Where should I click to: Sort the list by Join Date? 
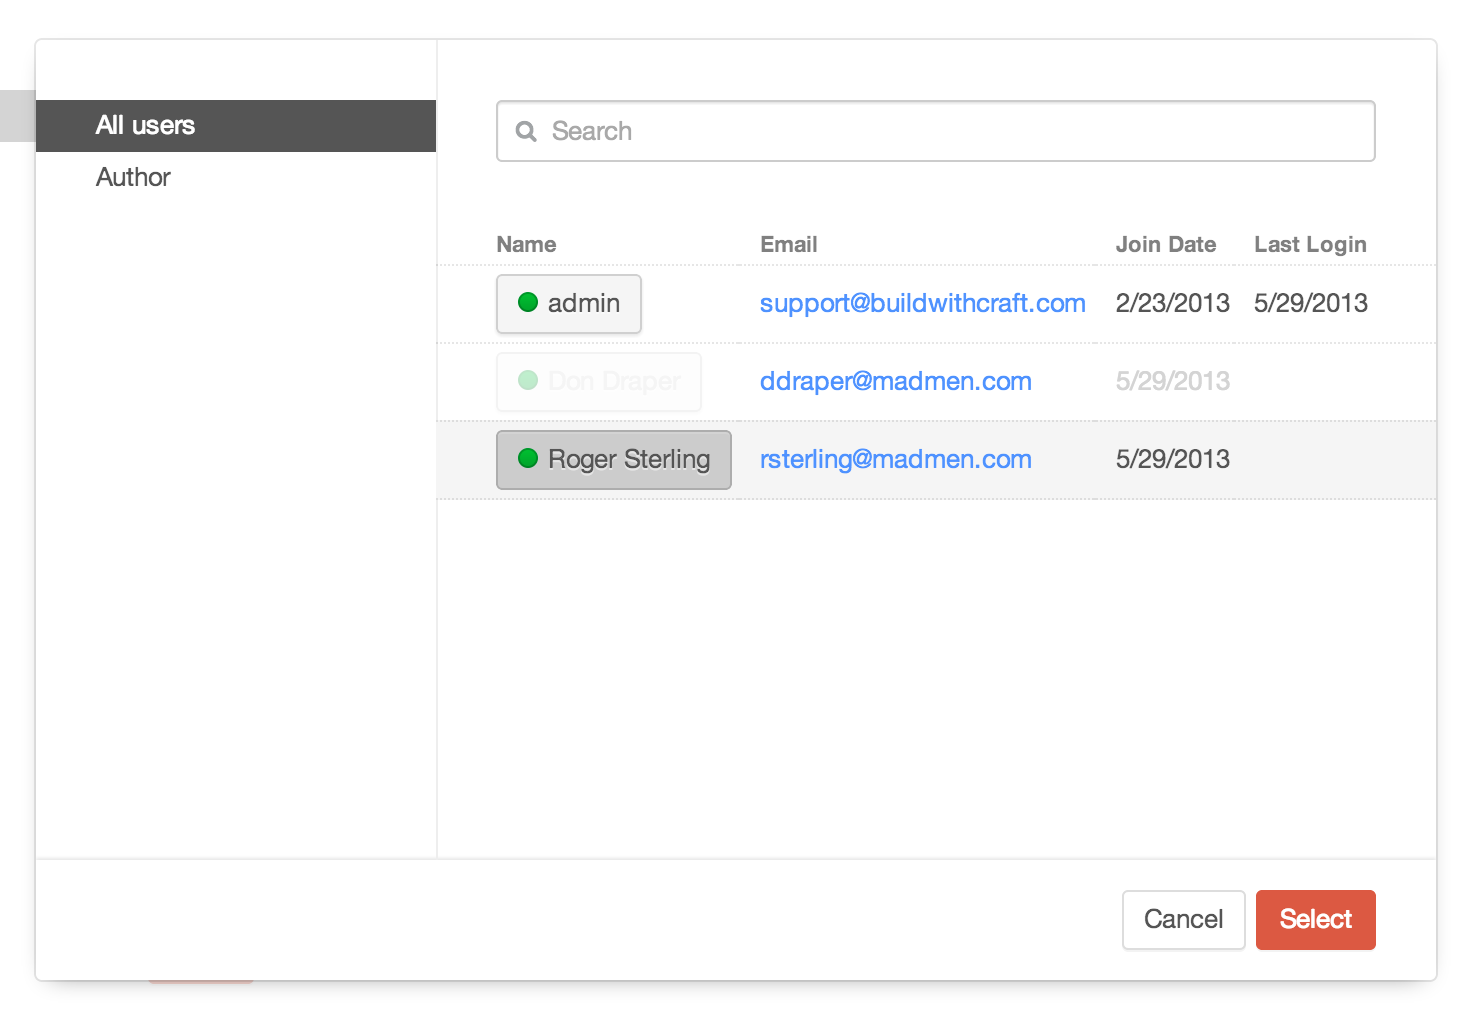pos(1166,244)
